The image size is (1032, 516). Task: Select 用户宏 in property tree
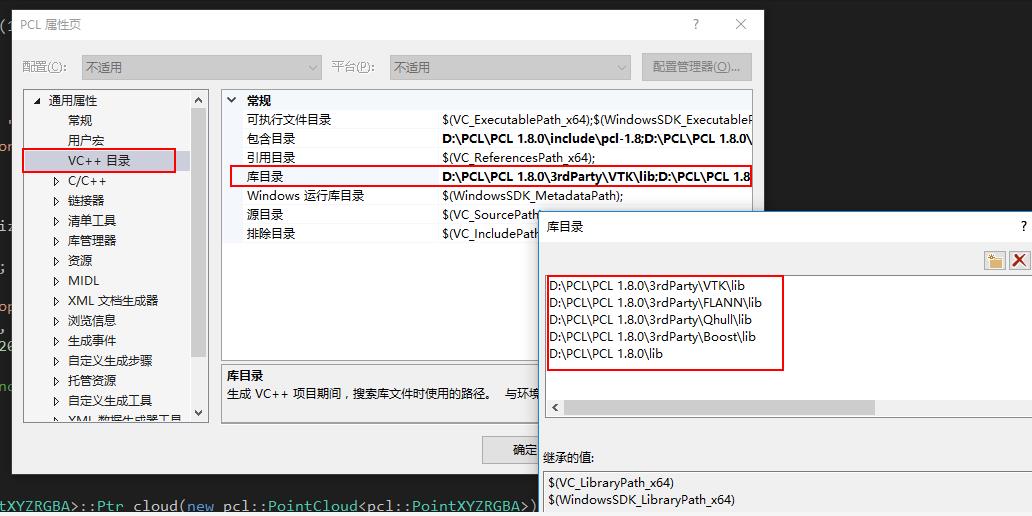point(86,140)
